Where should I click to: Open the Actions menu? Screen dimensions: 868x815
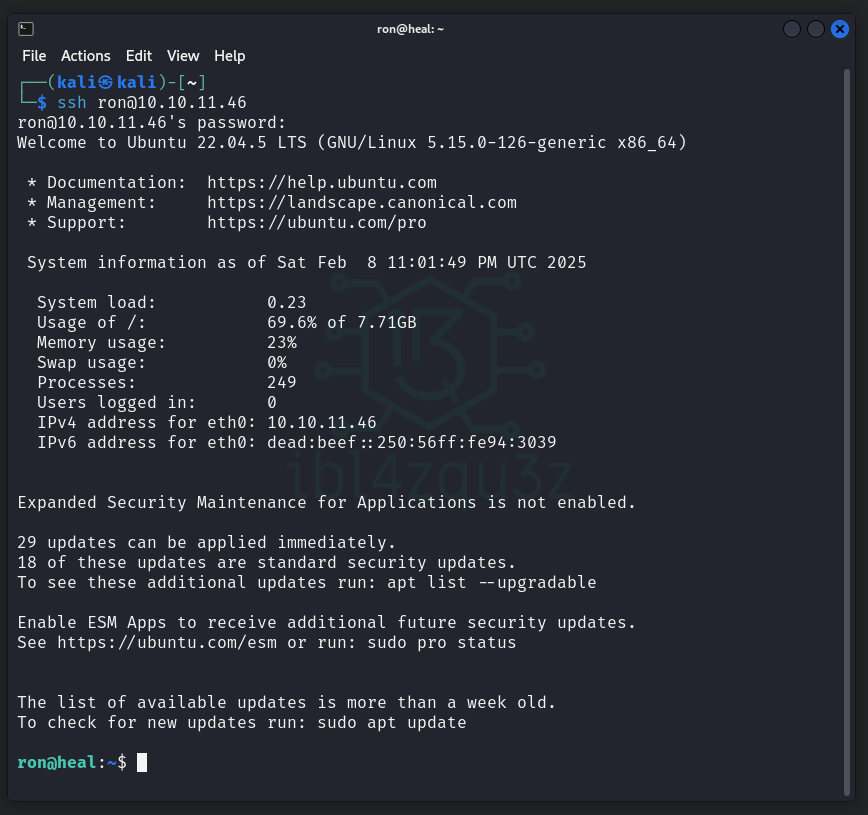click(x=85, y=56)
